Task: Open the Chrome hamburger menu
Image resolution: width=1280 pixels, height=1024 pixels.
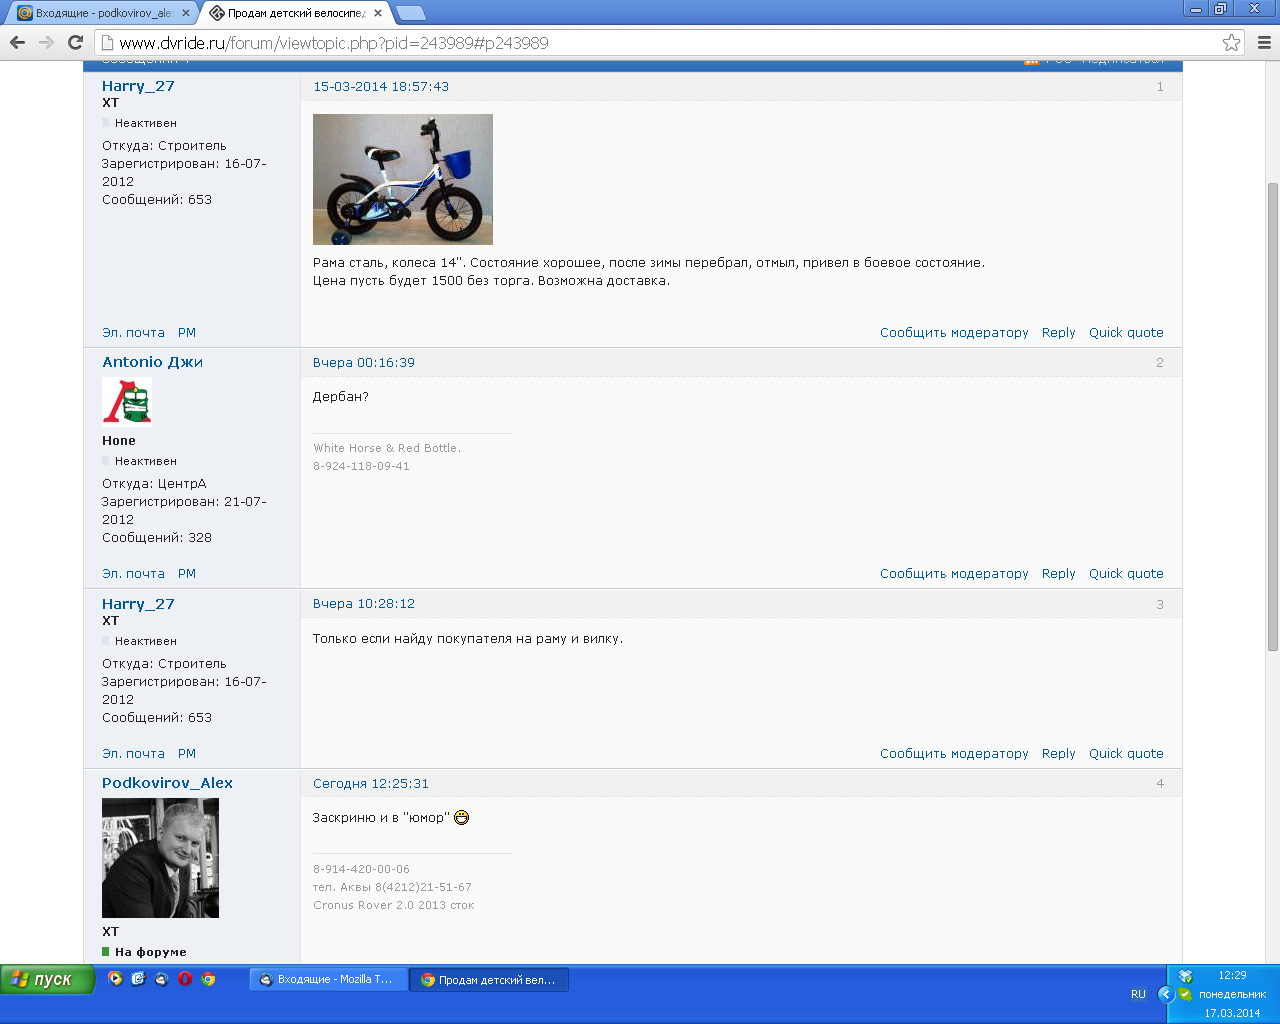Action: (1263, 42)
